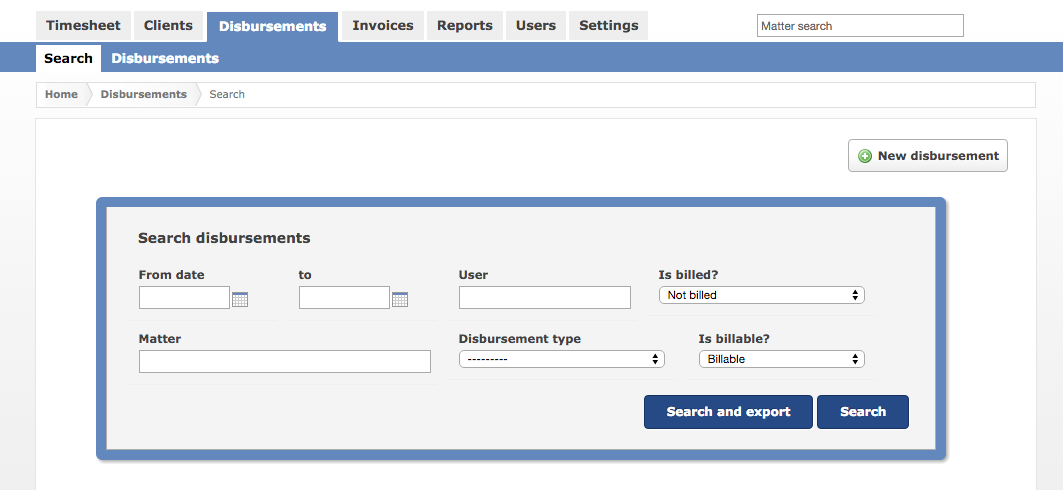Viewport: 1063px width, 490px height.
Task: Select the Users tab
Action: (x=536, y=26)
